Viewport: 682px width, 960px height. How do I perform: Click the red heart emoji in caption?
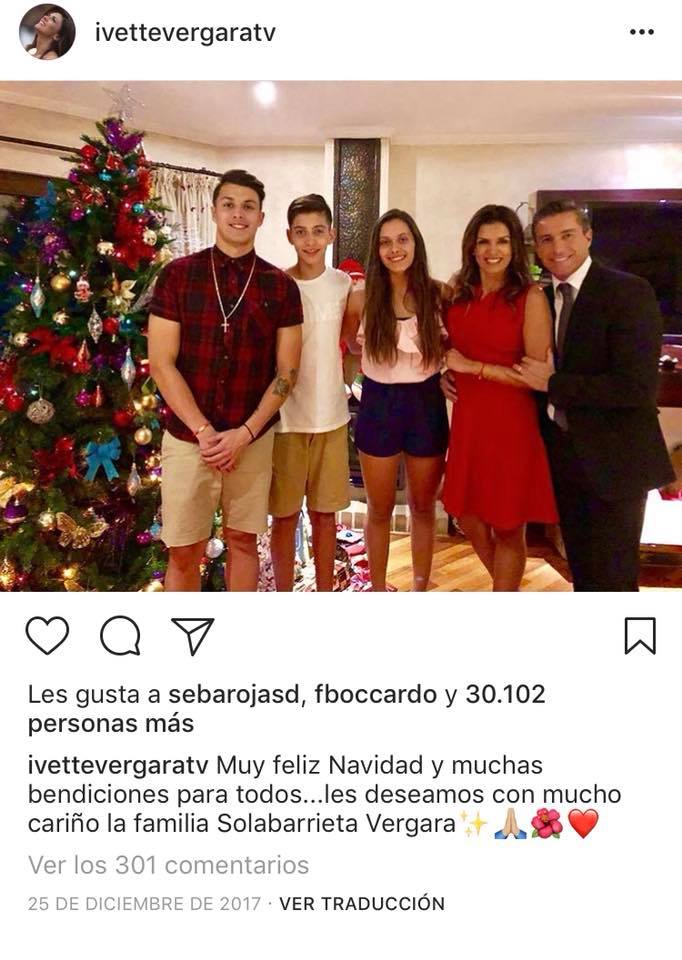(583, 824)
